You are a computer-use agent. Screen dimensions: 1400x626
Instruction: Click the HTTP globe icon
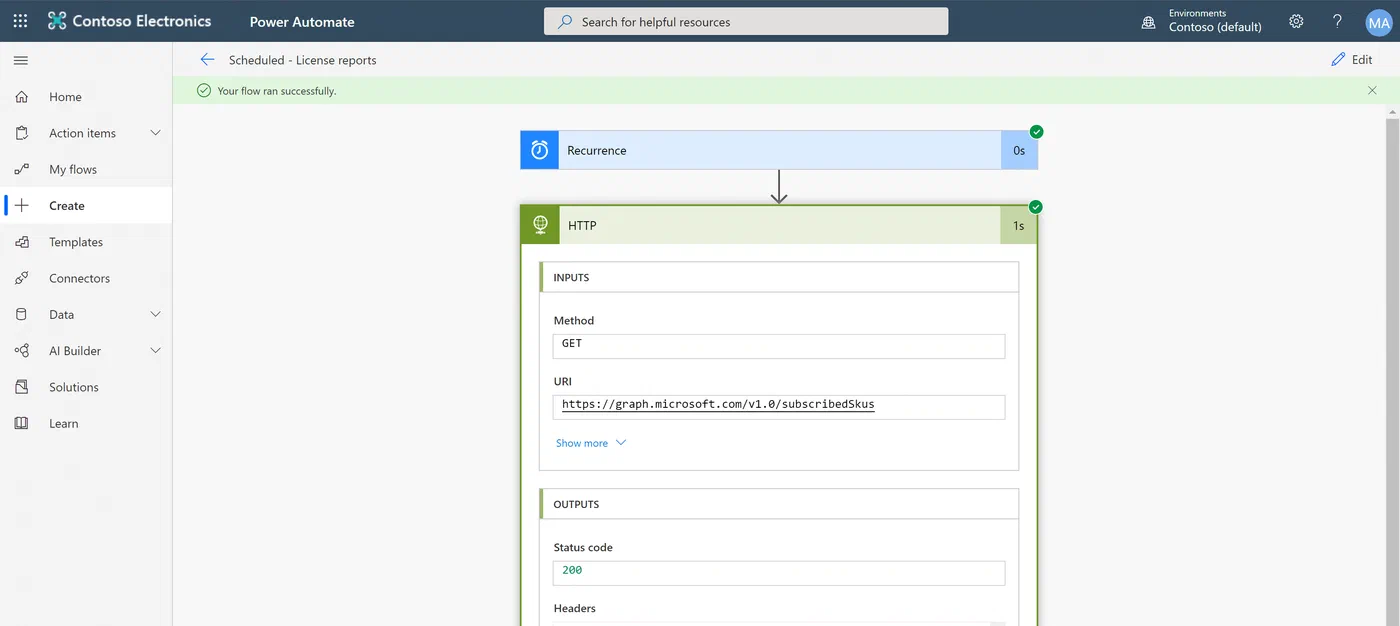(540, 225)
